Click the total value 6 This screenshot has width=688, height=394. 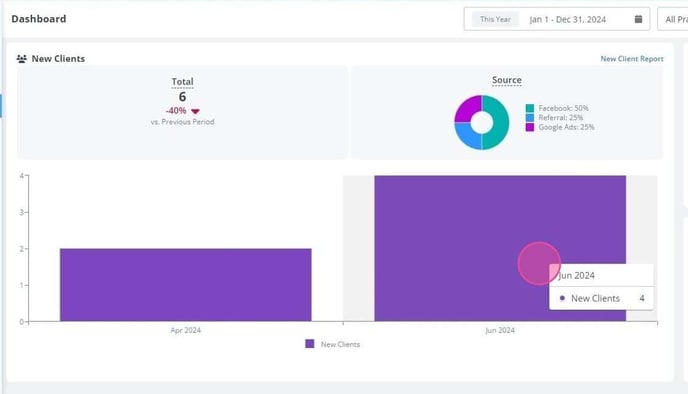182,97
